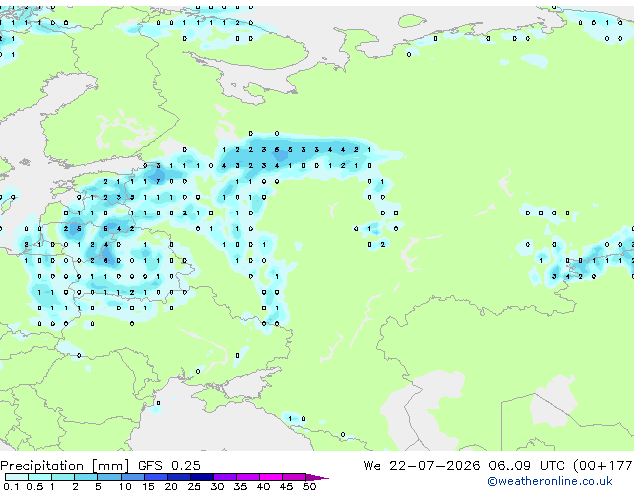This screenshot has height=490, width=634.
Task: Select the 25–30 mm navy legend swatch
Action: coord(202,477)
